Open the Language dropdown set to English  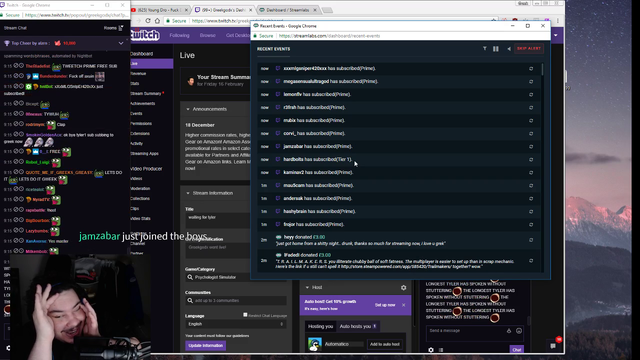(236, 324)
